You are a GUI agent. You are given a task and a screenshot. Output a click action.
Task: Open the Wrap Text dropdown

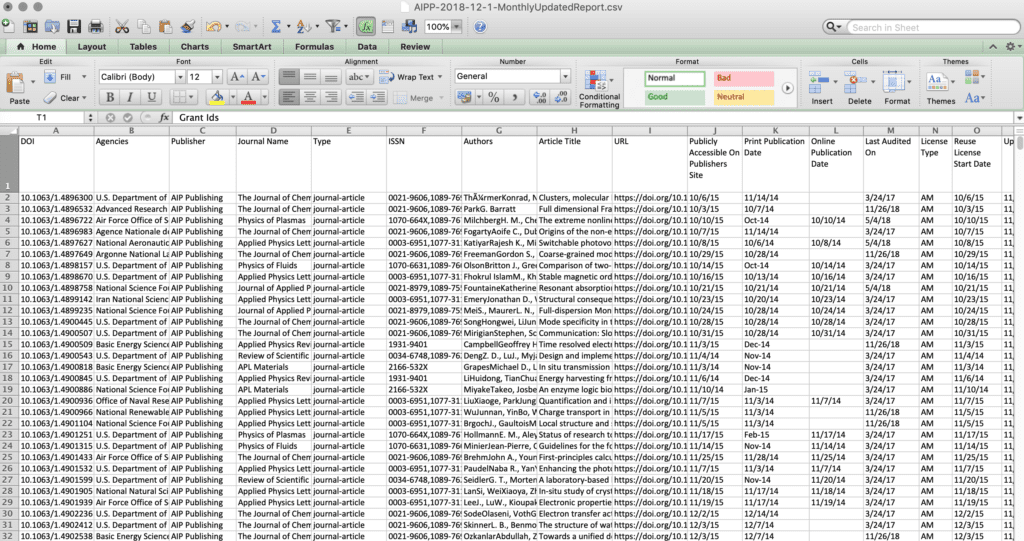click(440, 77)
